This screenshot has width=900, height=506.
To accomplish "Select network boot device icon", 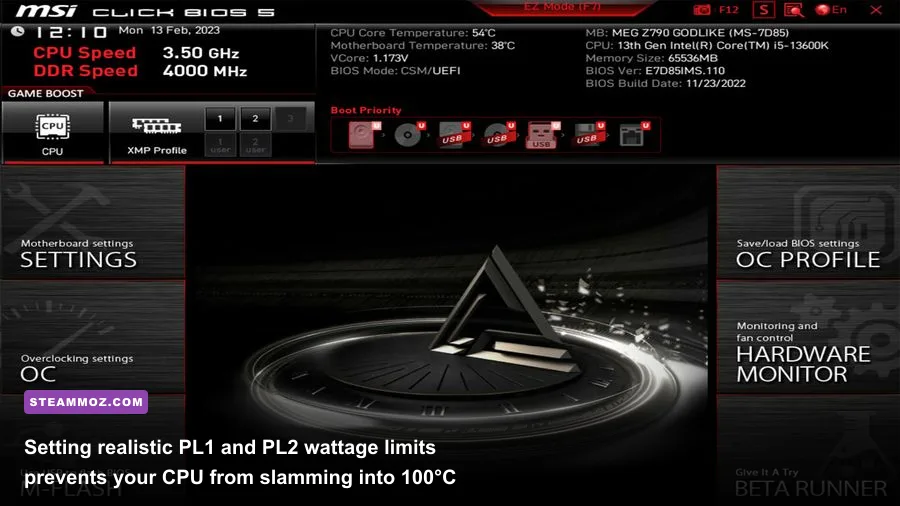I will (x=634, y=135).
